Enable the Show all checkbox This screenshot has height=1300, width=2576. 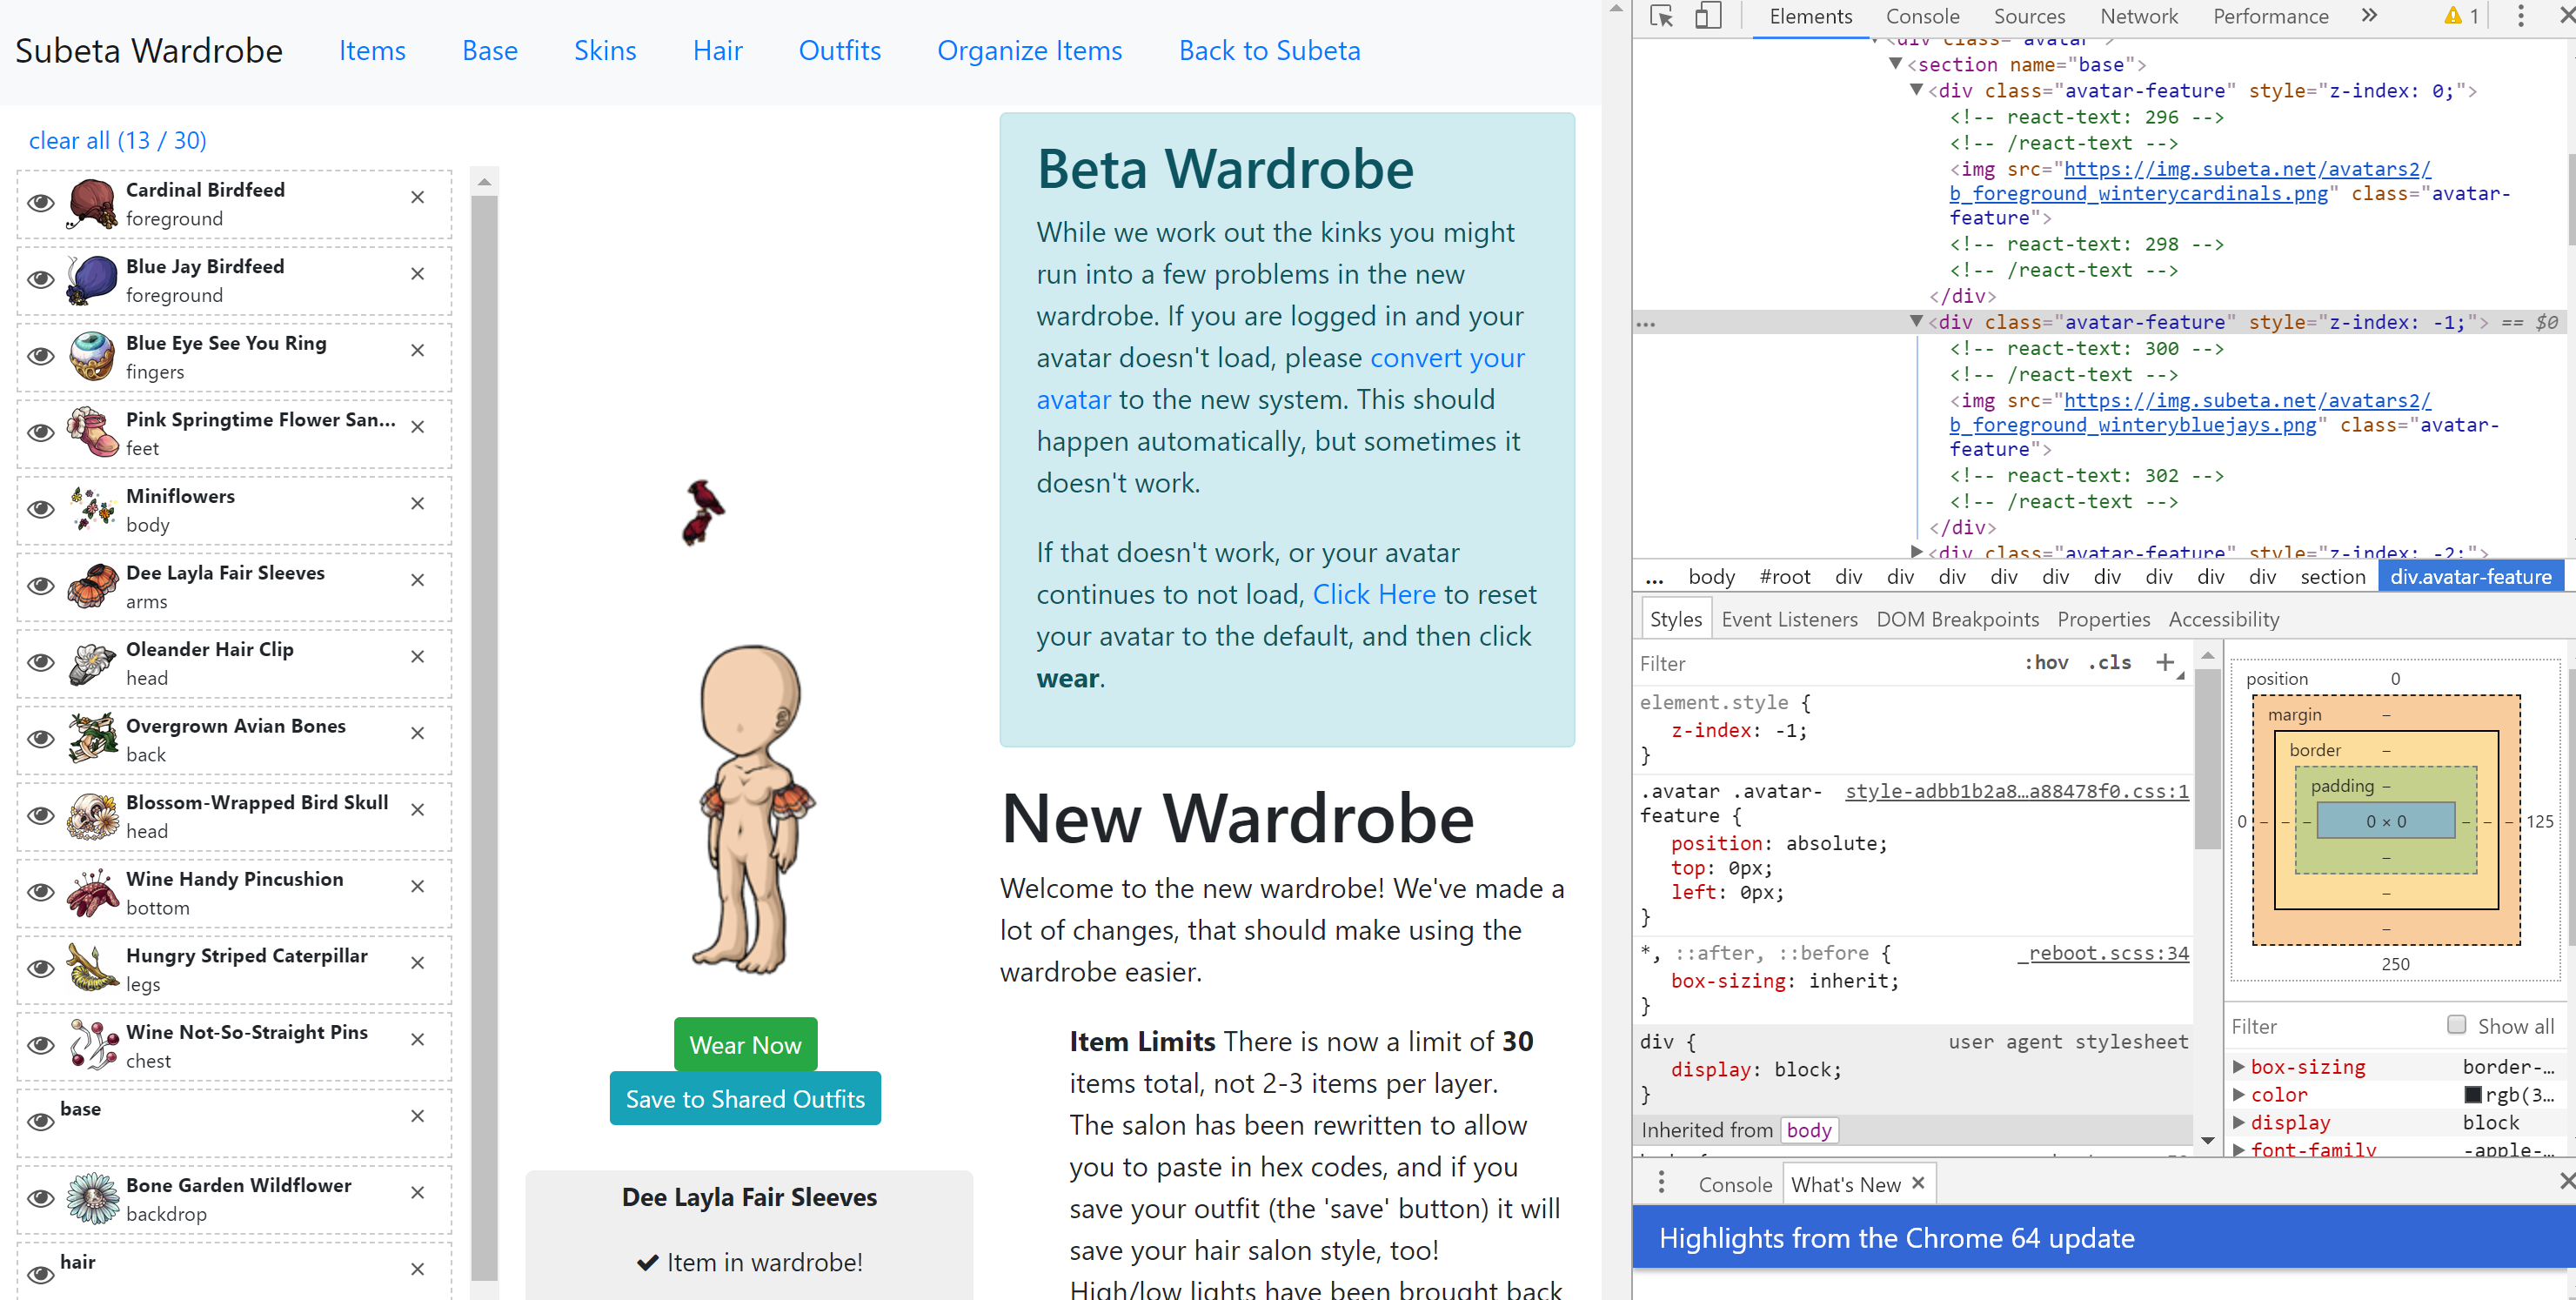click(2456, 1024)
